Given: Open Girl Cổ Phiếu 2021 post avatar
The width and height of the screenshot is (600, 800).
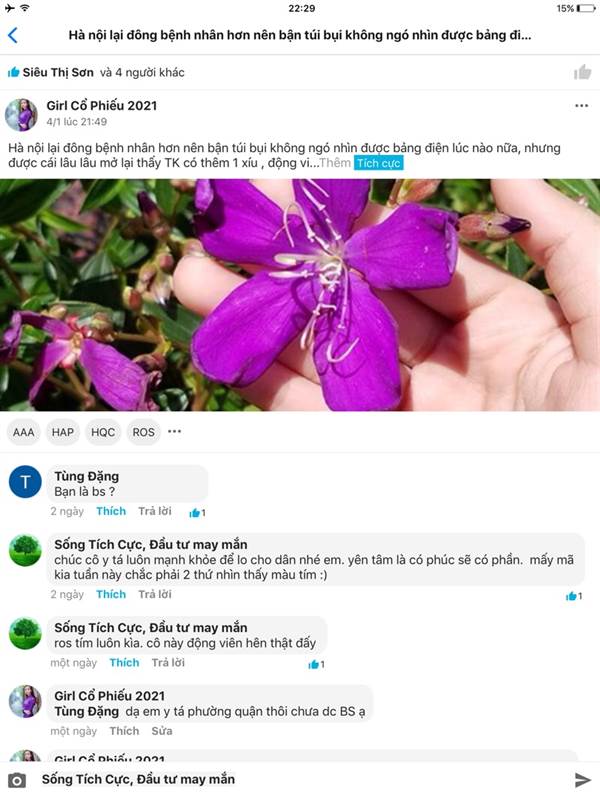Looking at the screenshot, I should coord(21,115).
